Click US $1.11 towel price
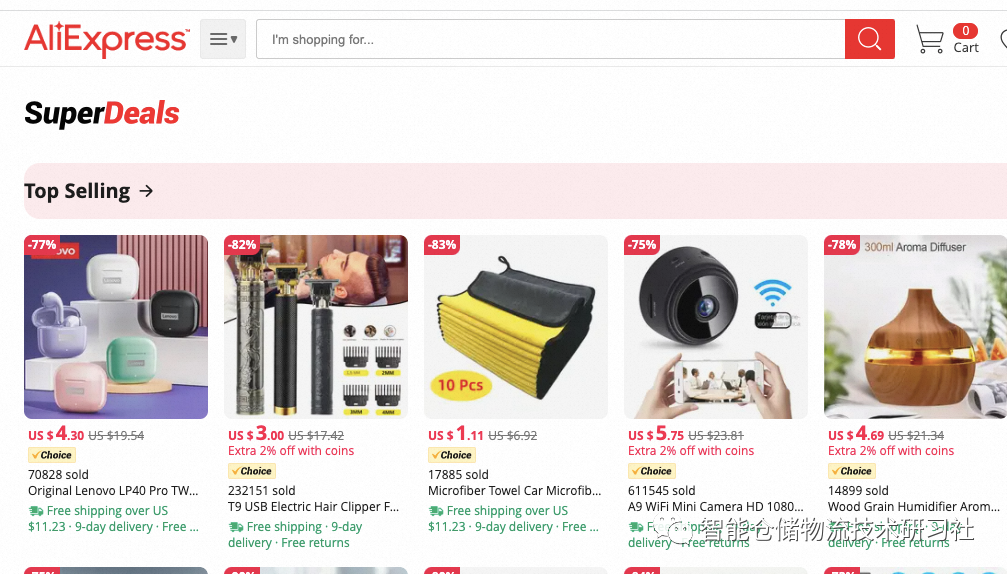This screenshot has width=1007, height=574. (x=456, y=434)
